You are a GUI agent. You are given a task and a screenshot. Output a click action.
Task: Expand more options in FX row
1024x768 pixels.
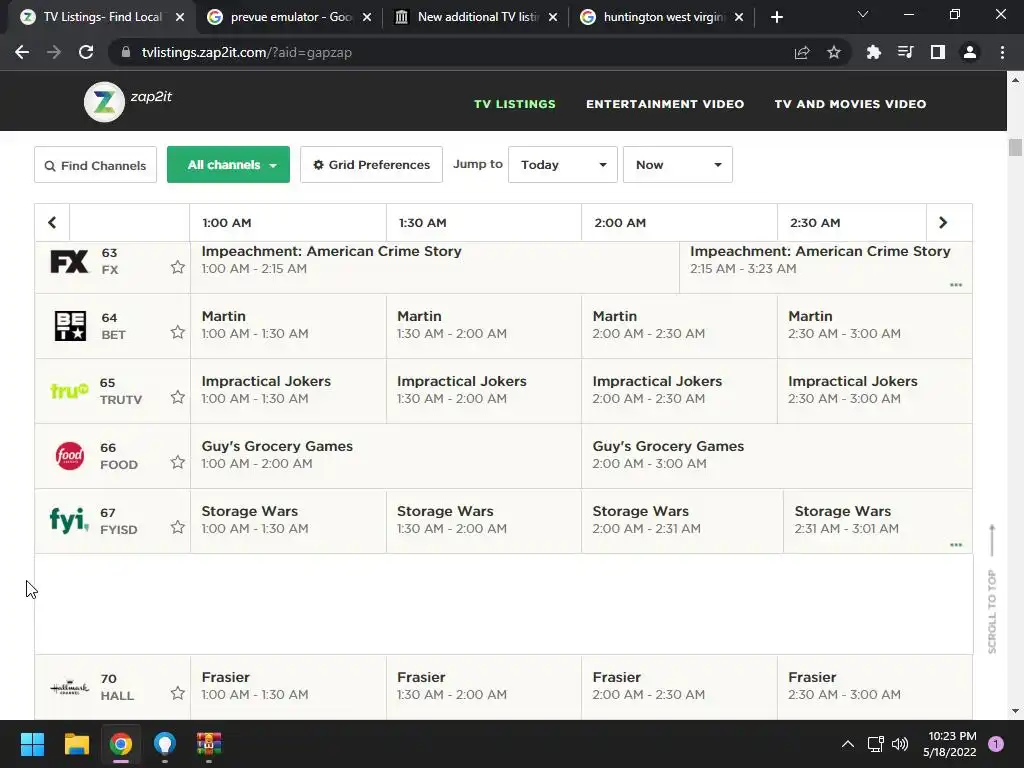click(x=956, y=285)
